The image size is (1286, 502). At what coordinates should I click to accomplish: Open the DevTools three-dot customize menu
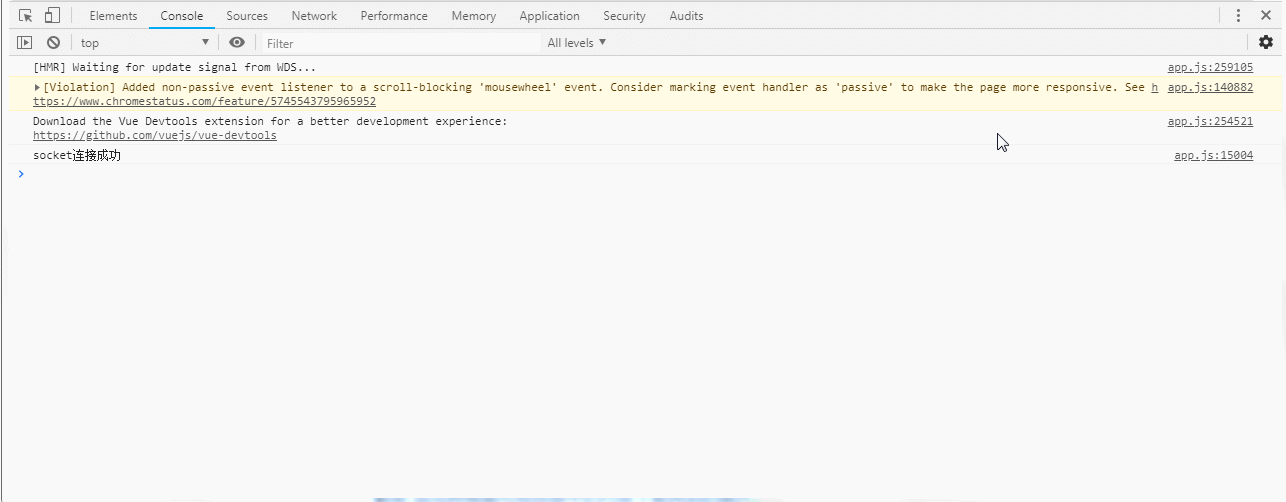1238,16
